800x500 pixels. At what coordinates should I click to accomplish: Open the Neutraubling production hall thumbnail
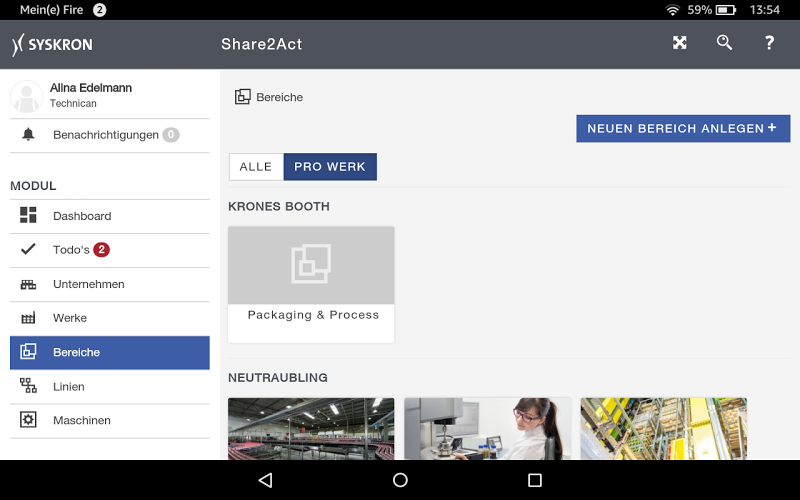pyautogui.click(x=311, y=429)
